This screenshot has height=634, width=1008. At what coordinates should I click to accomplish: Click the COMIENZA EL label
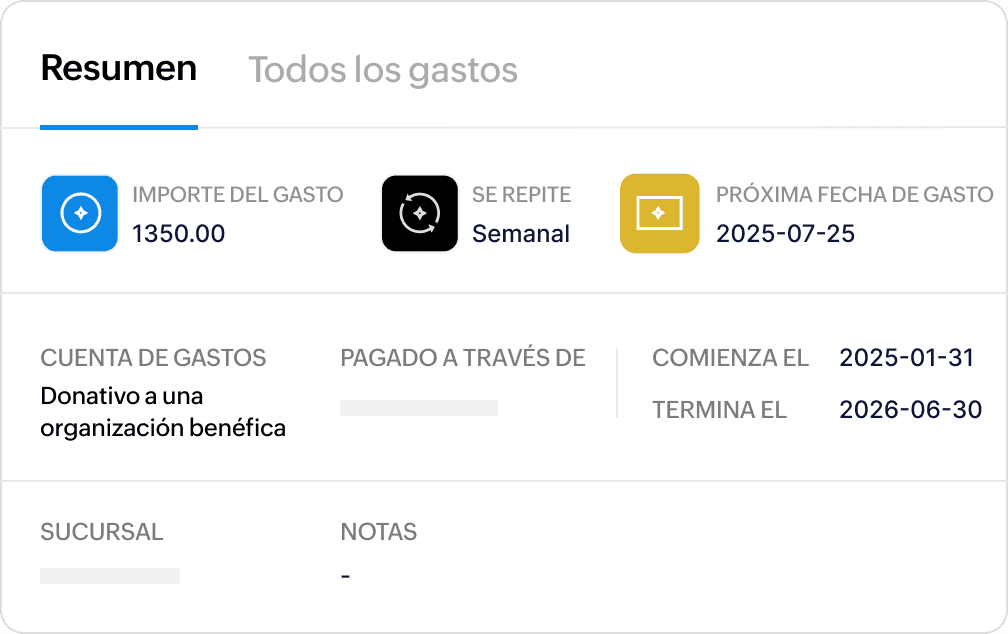[730, 358]
